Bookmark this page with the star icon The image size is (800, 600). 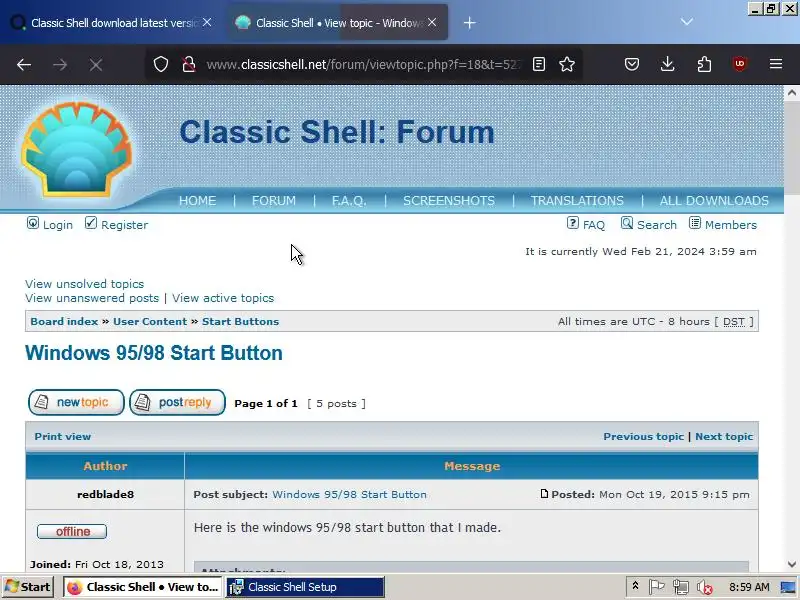567,64
